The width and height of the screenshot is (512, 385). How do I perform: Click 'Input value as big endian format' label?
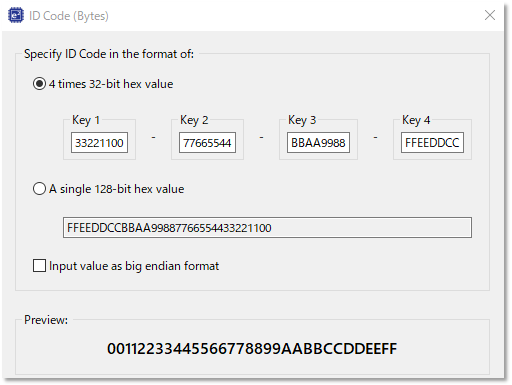pos(134,266)
